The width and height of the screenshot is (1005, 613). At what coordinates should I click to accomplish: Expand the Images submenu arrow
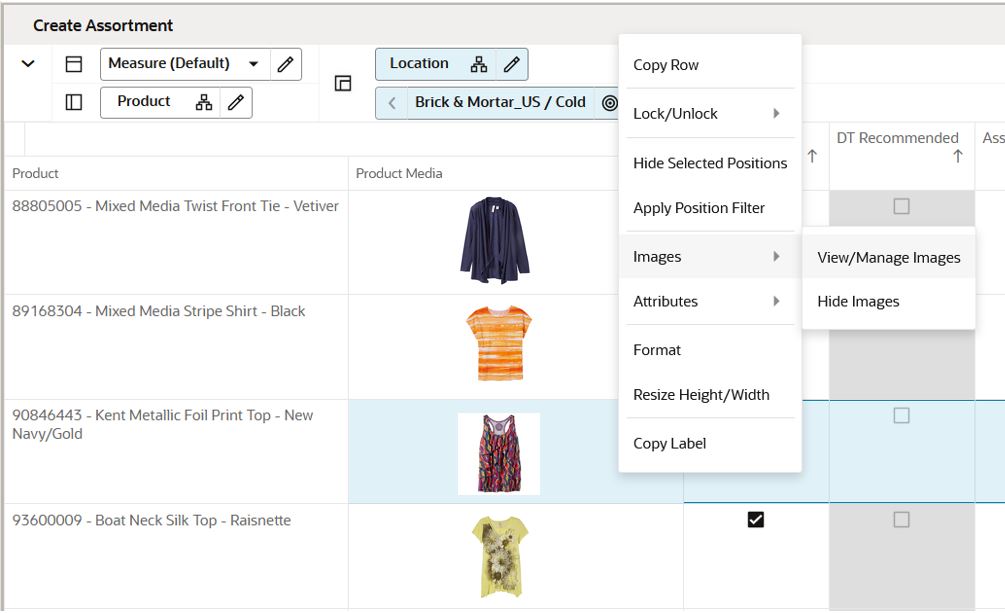(x=776, y=256)
